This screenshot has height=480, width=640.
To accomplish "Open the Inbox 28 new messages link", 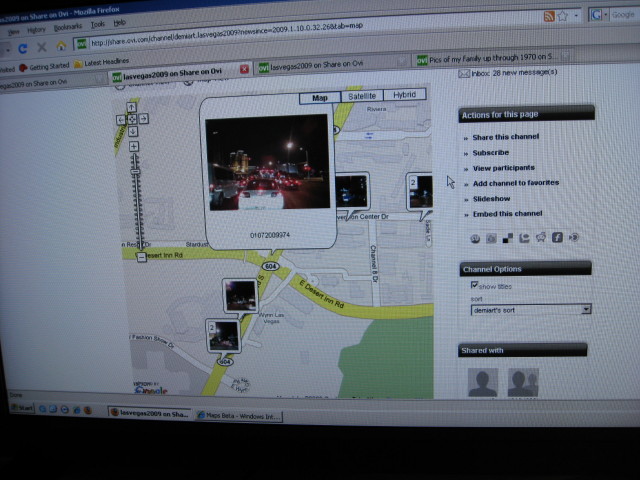I will pos(514,73).
